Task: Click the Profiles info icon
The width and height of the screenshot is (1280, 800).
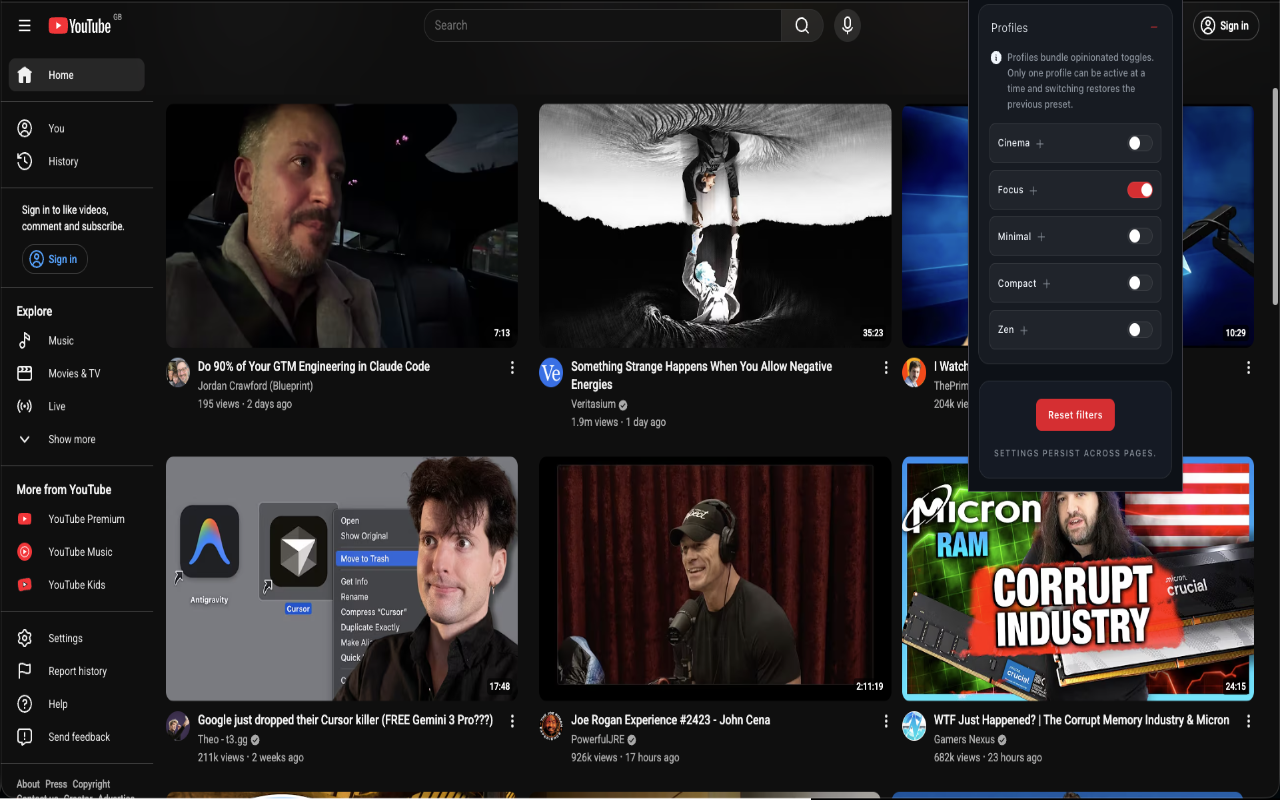Action: click(x=996, y=58)
